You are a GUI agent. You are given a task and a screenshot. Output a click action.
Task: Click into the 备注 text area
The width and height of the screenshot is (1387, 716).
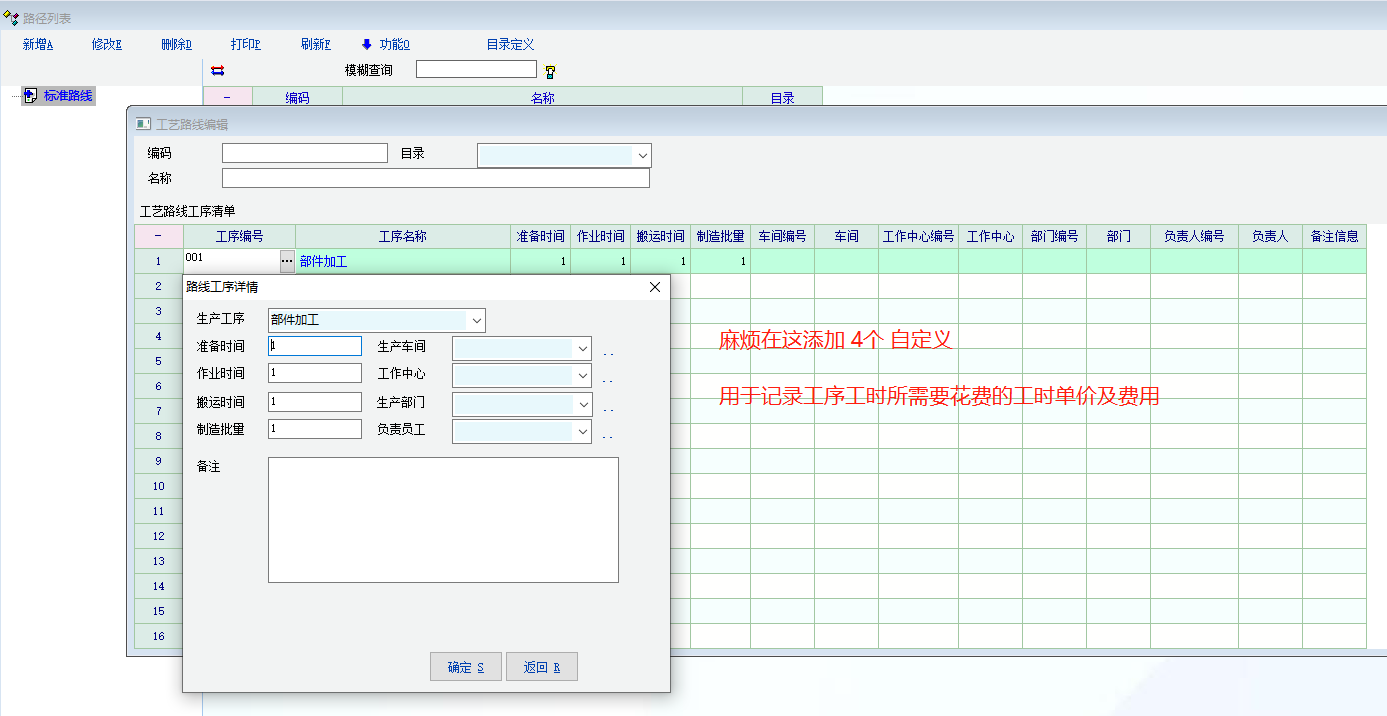pos(443,519)
